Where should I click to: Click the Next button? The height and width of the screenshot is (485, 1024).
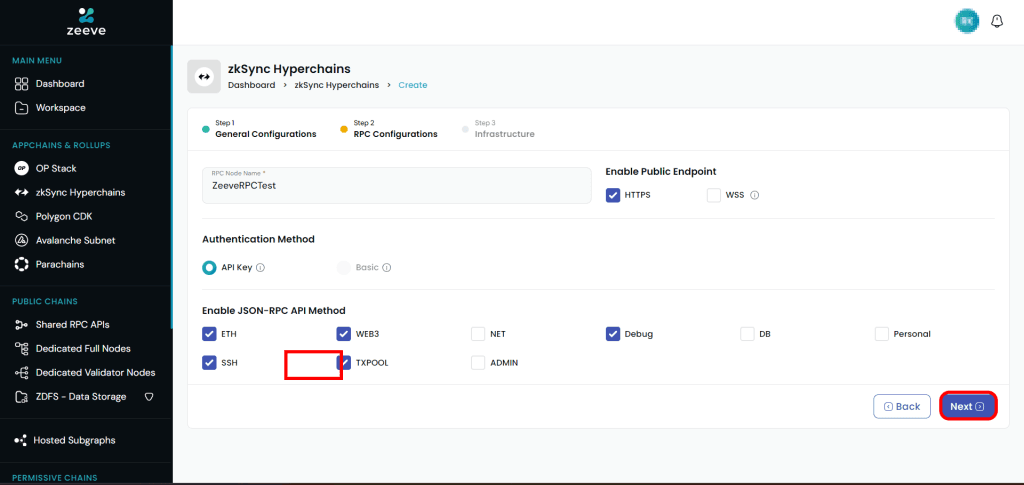968,406
